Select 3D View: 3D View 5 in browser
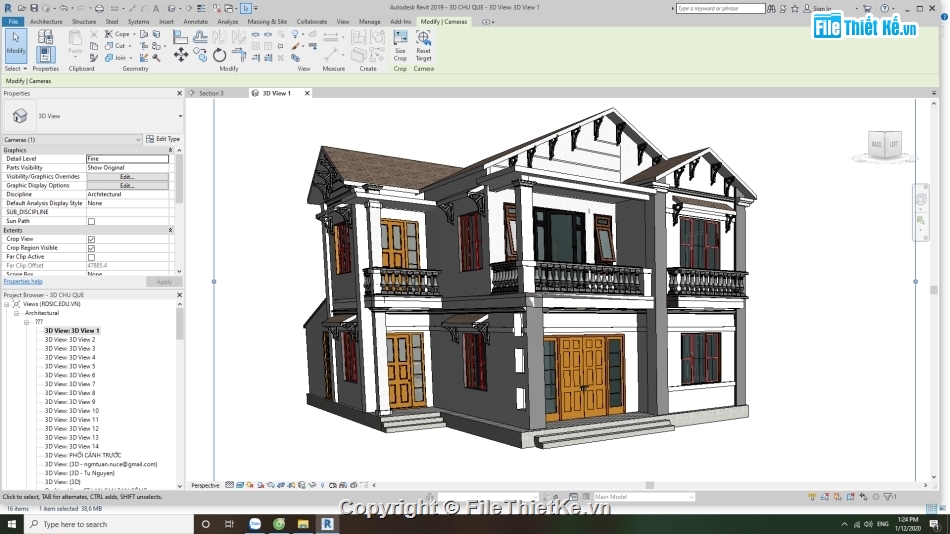The image size is (950, 534). pyautogui.click(x=70, y=366)
